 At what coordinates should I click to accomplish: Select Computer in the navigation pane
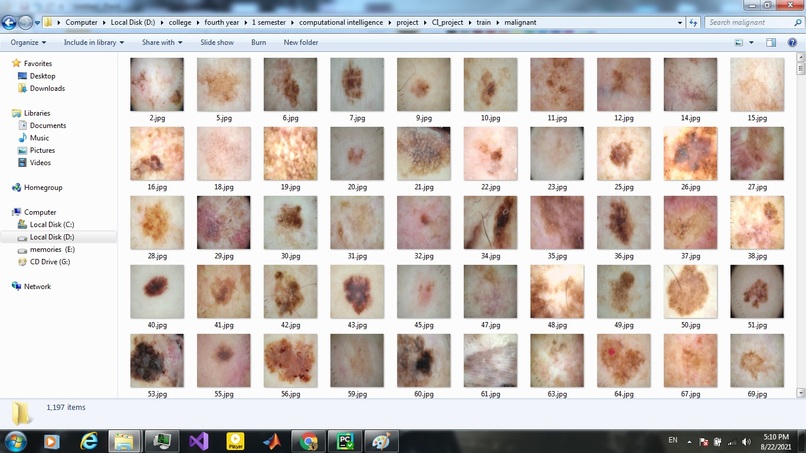pyautogui.click(x=40, y=212)
